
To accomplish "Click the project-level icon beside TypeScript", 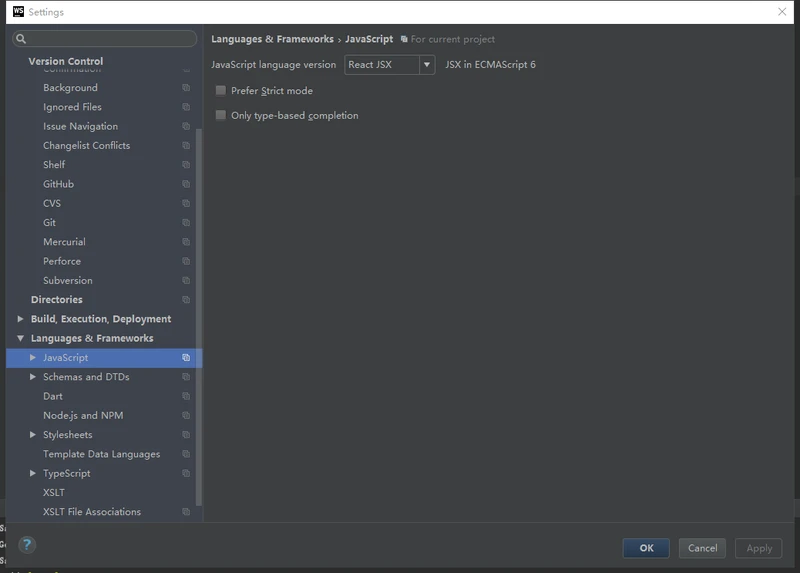I will click(x=186, y=474).
